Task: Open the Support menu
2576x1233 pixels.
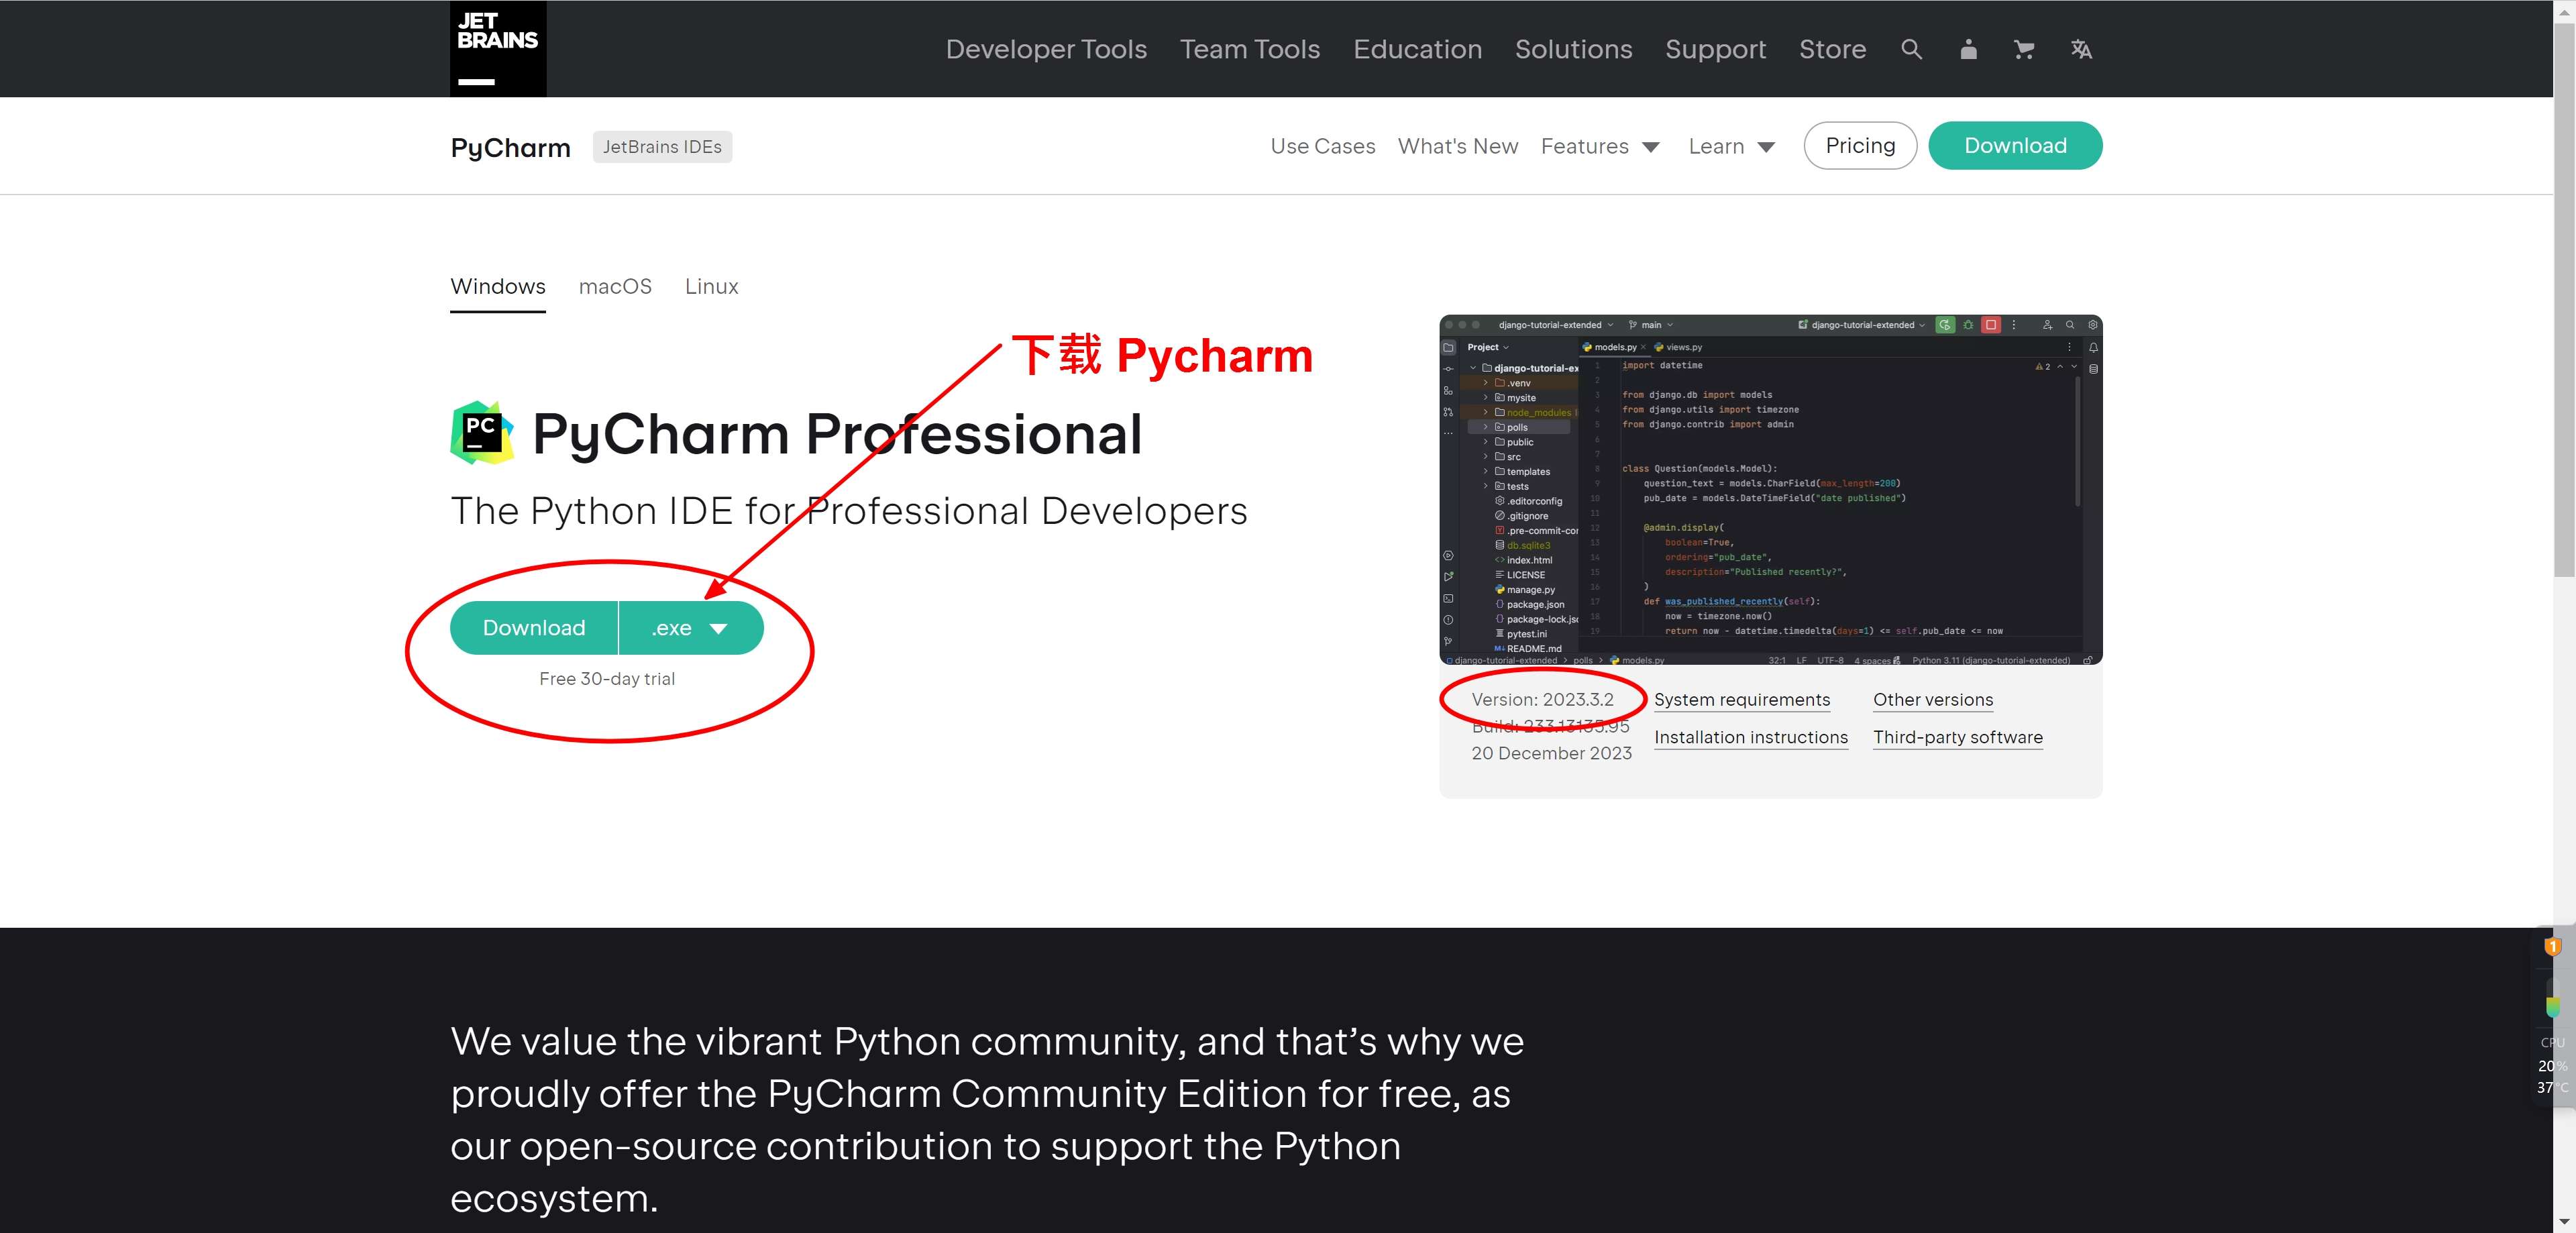Action: coord(1715,49)
